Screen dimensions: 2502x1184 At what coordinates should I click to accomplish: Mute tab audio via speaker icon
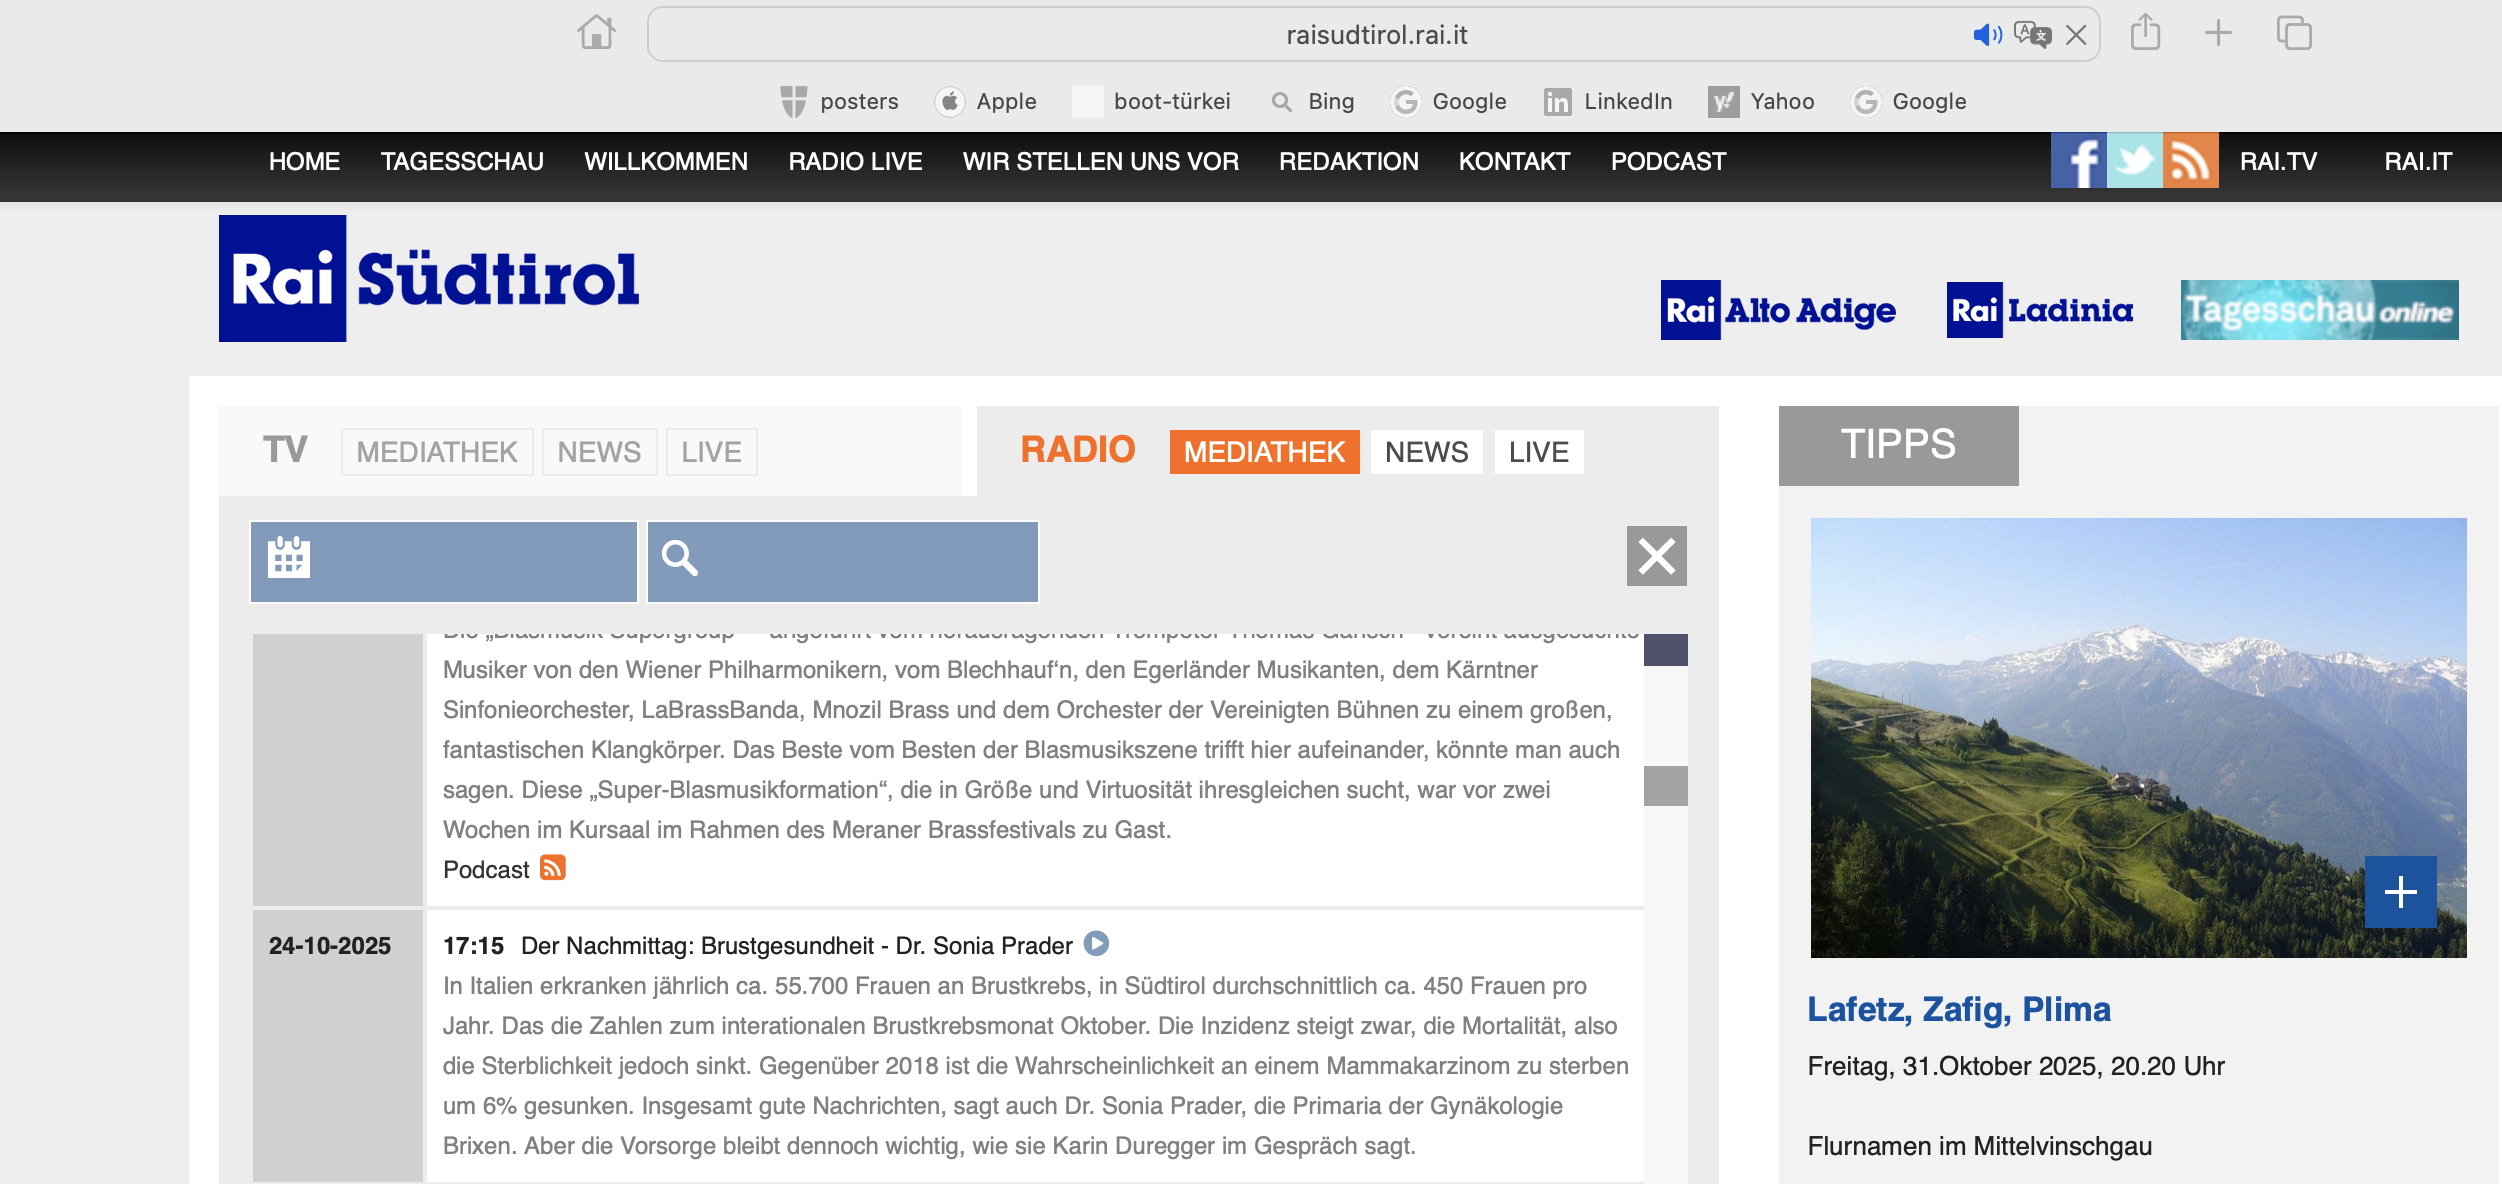[1986, 35]
